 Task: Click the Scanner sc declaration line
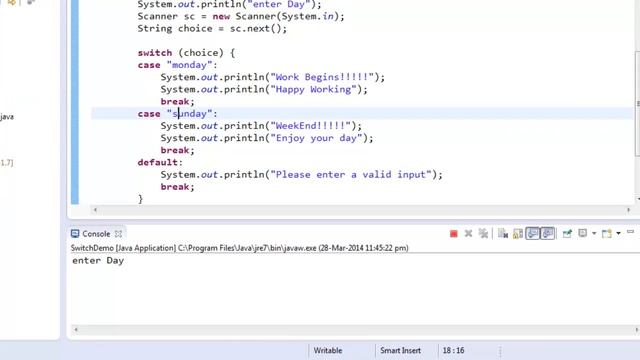point(241,16)
